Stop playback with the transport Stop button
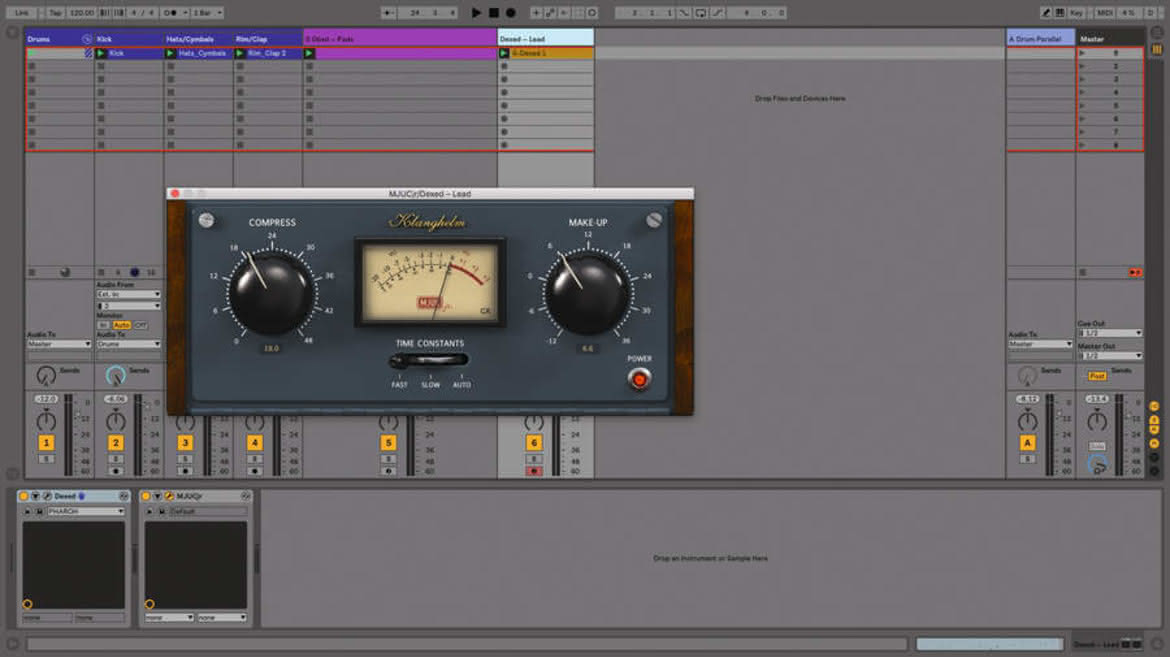 click(493, 13)
